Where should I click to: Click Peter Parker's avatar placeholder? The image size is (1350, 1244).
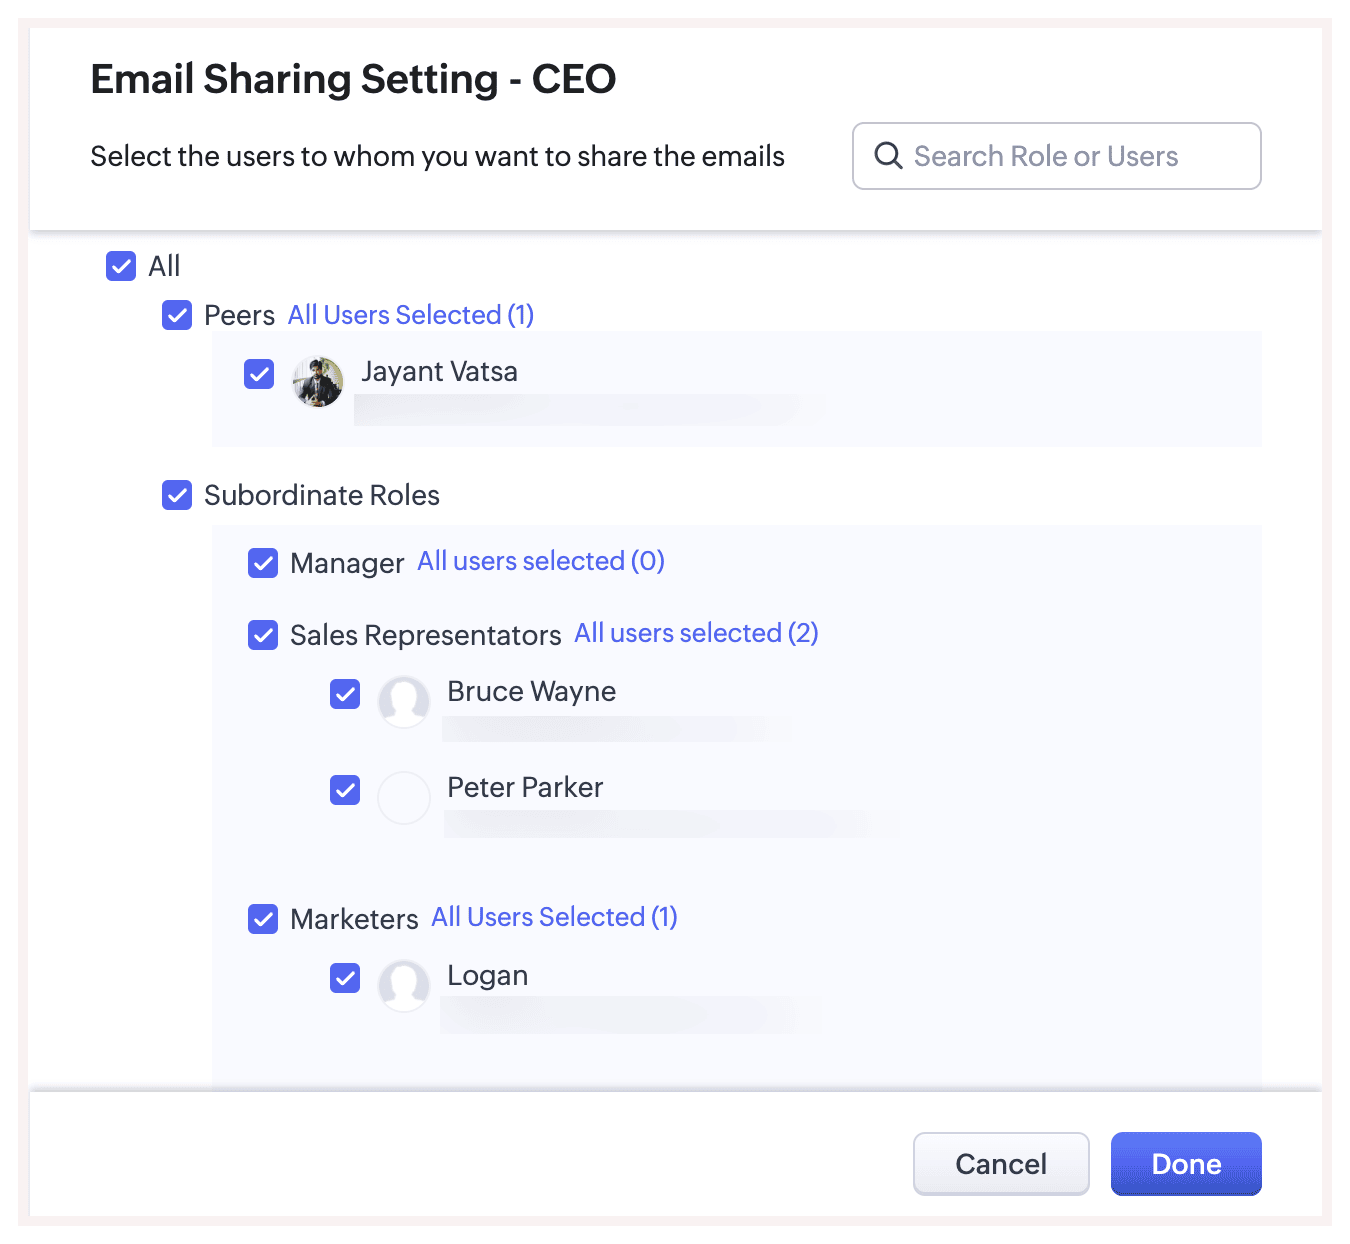(404, 797)
